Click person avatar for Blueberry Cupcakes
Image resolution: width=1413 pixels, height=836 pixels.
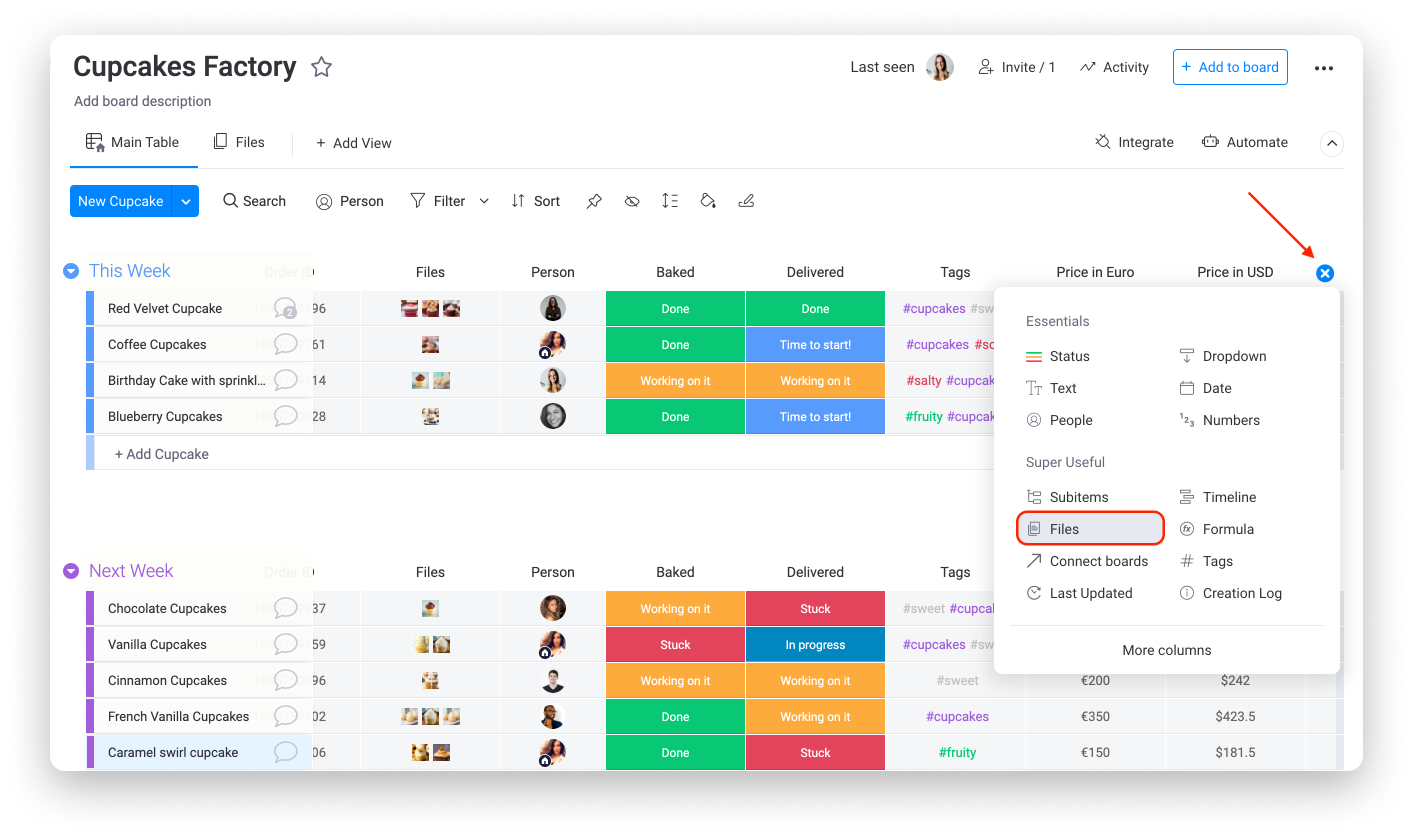pos(553,416)
